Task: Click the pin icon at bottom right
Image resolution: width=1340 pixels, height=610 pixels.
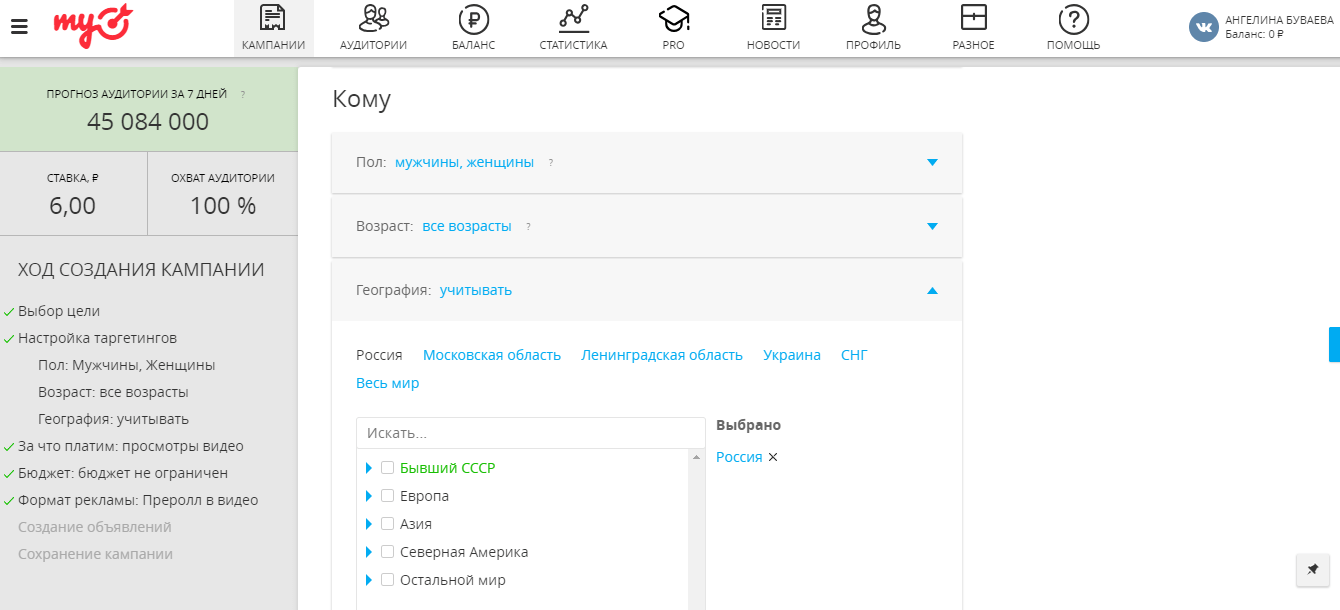Action: [x=1313, y=569]
